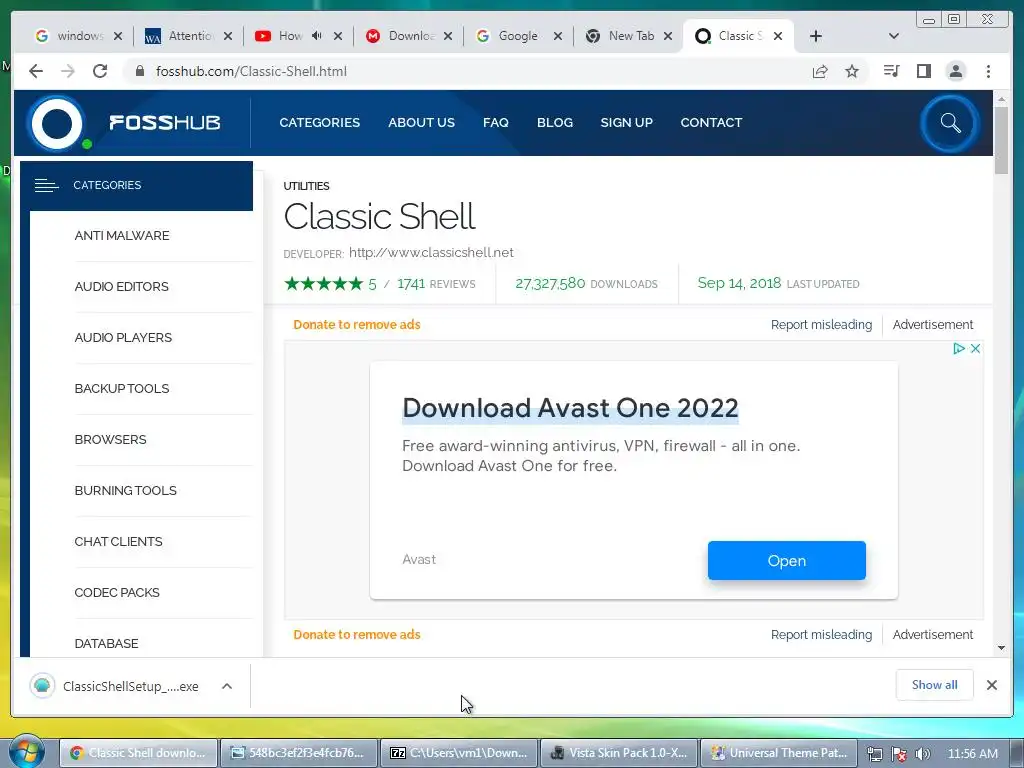Click Show all downloads button
Image resolution: width=1024 pixels, height=768 pixels.
(935, 684)
